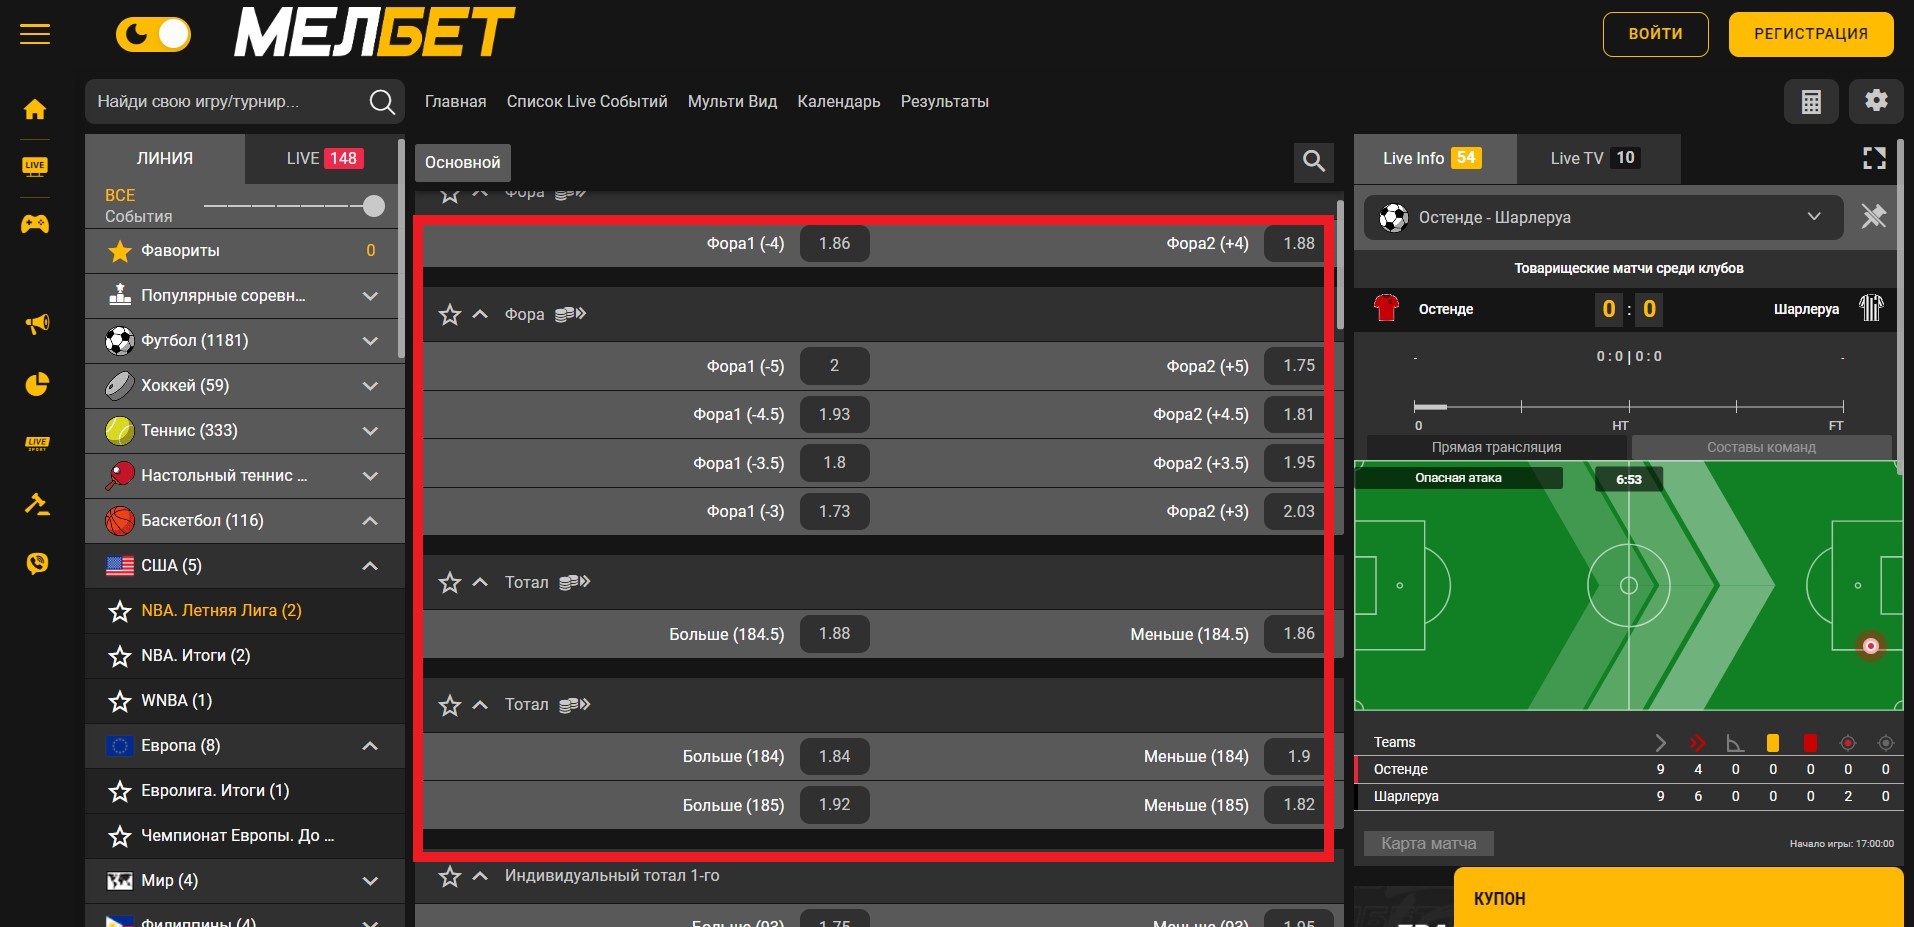Screen dimensions: 1914x927
Task: Click the home icon in left sidebar
Action: pyautogui.click(x=35, y=109)
